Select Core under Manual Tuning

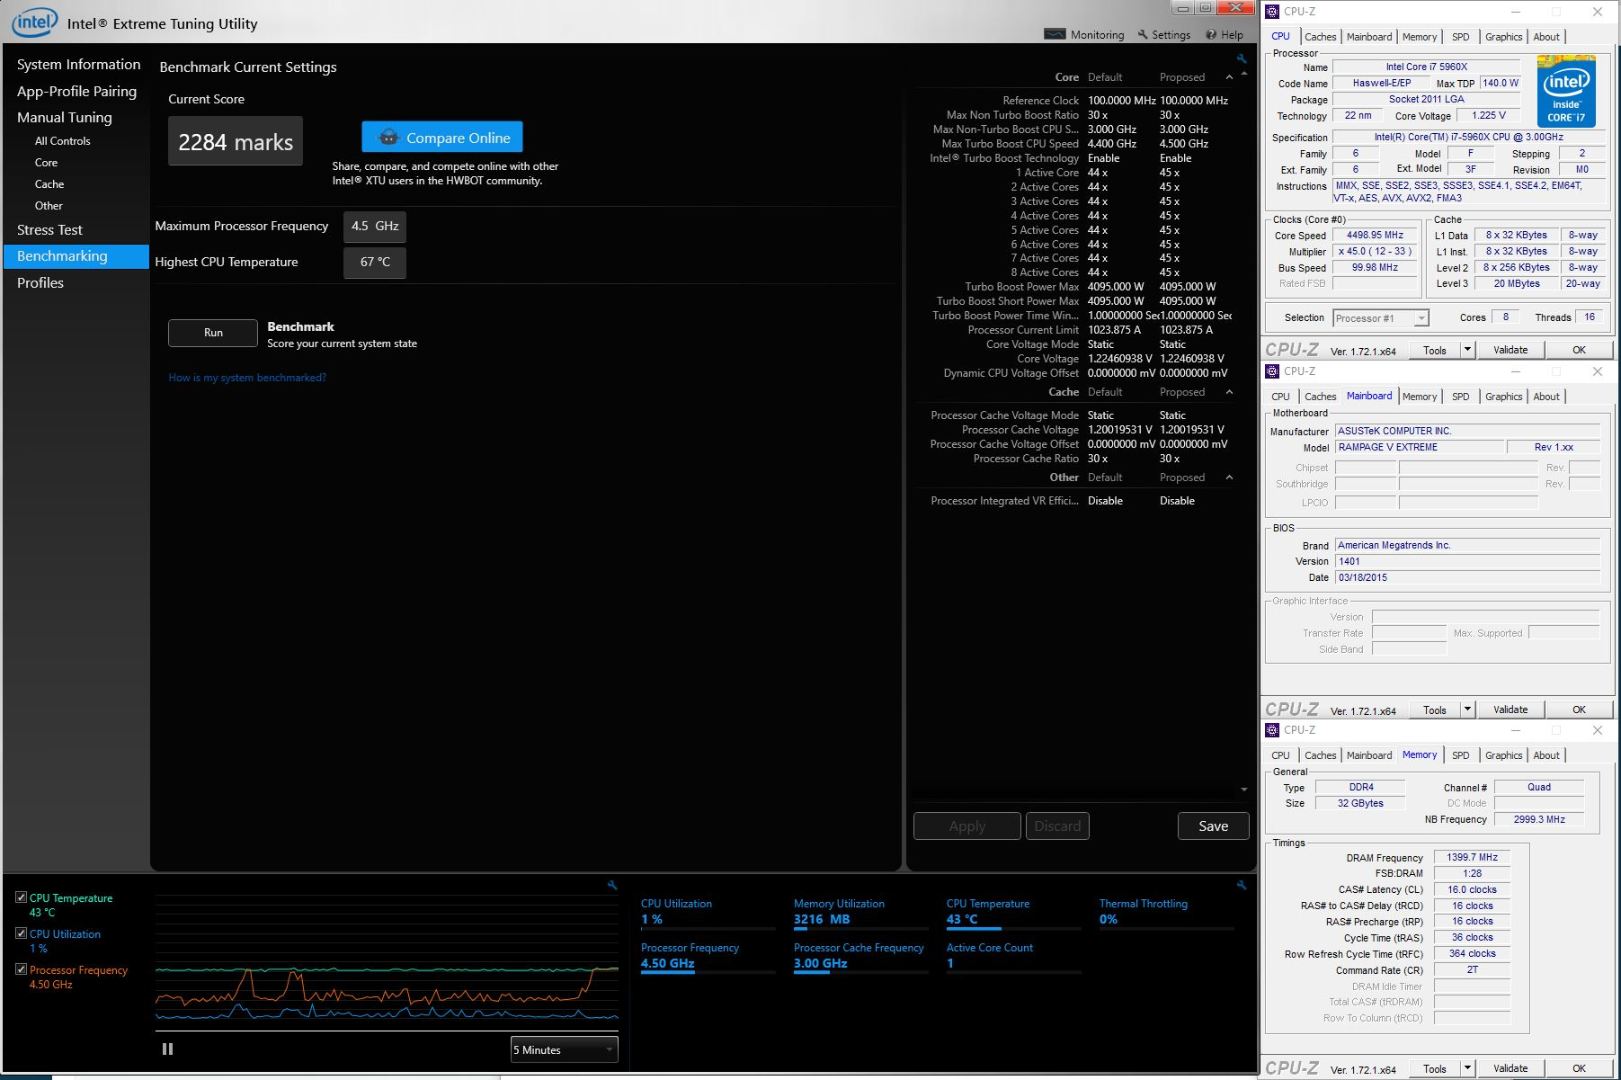46,162
